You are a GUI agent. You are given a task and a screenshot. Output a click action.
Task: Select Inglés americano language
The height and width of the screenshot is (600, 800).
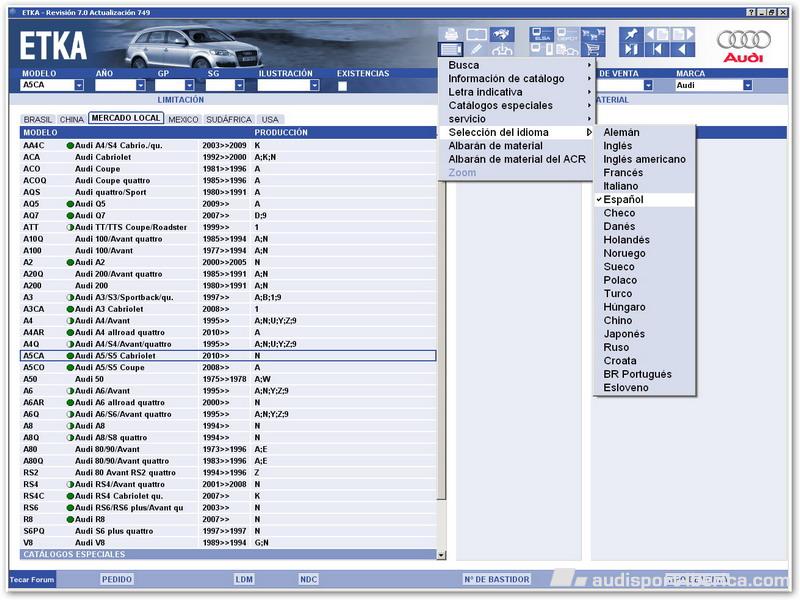pyautogui.click(x=644, y=159)
